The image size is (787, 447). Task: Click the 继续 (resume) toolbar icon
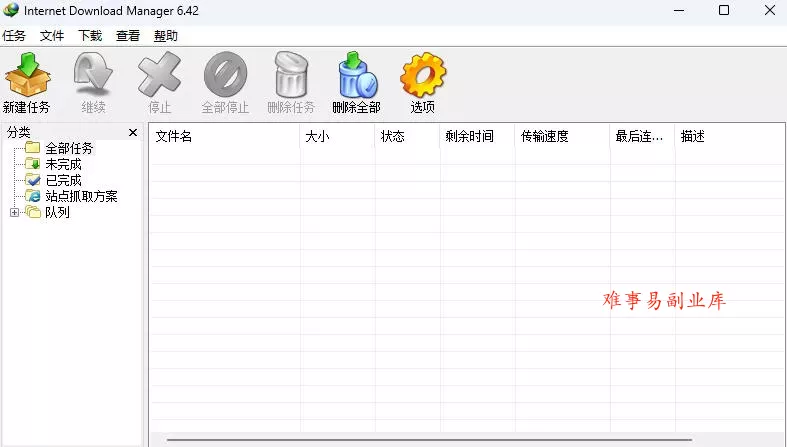pos(93,74)
